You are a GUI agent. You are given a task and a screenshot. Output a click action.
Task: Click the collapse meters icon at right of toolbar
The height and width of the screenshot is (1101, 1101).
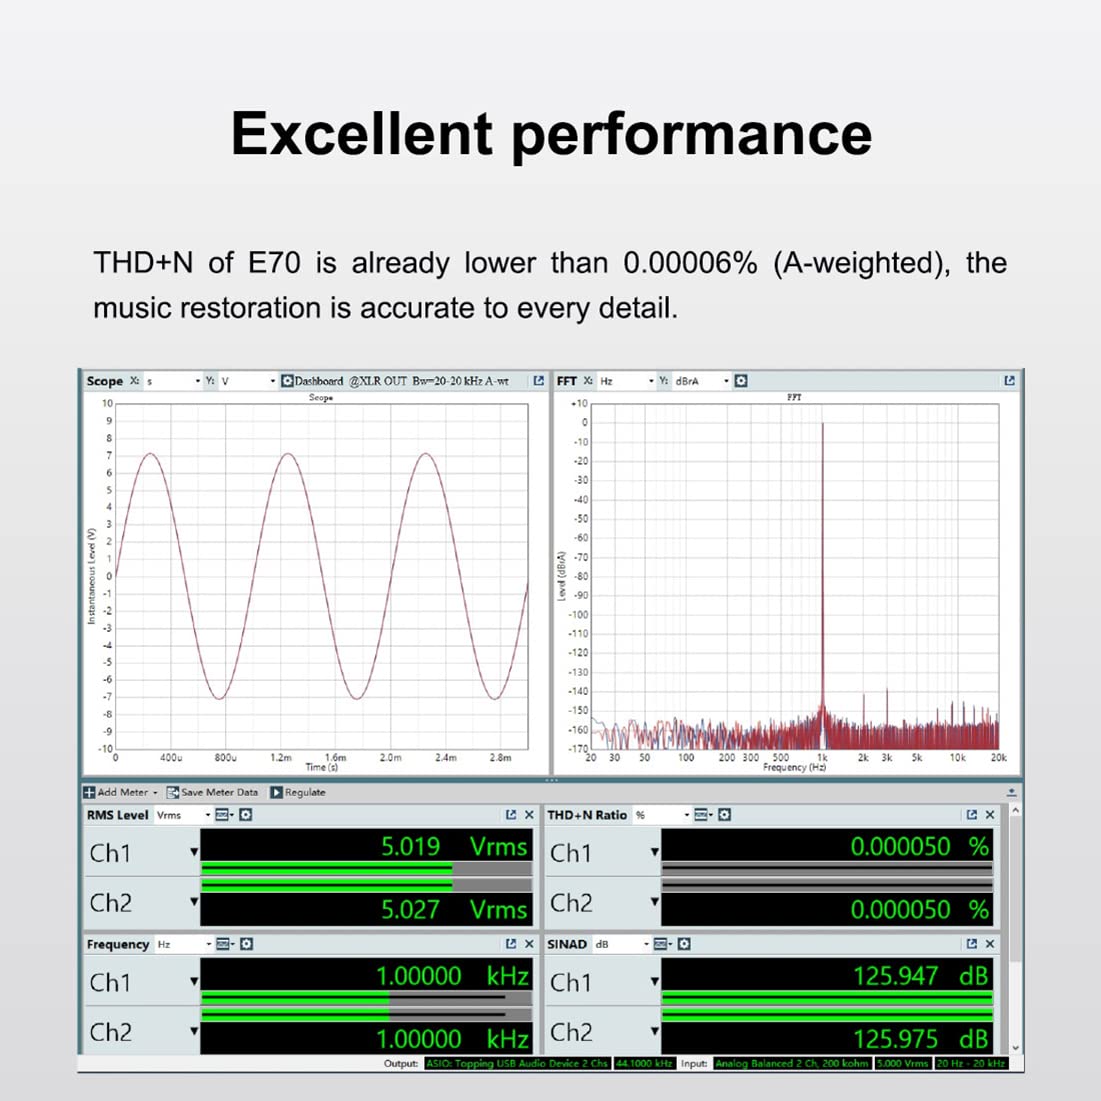pyautogui.click(x=1011, y=792)
